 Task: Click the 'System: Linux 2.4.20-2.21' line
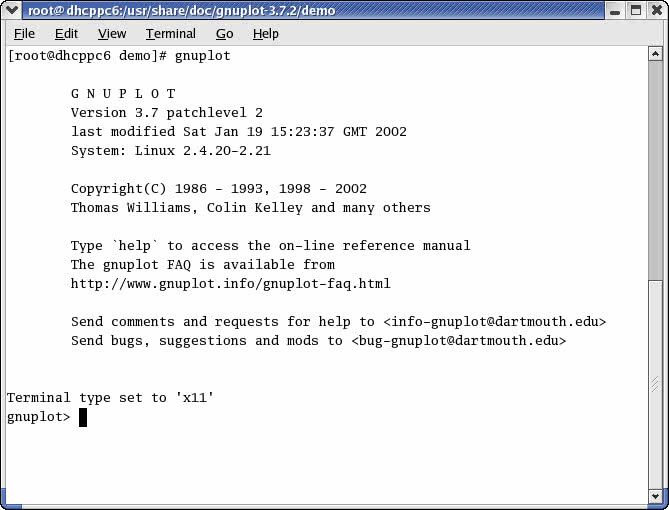[171, 151]
